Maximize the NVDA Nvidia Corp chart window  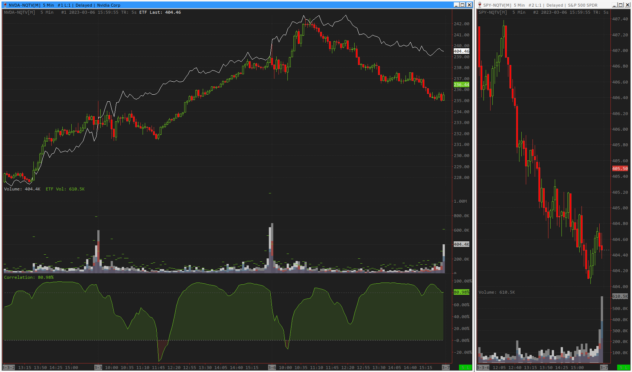point(463,5)
